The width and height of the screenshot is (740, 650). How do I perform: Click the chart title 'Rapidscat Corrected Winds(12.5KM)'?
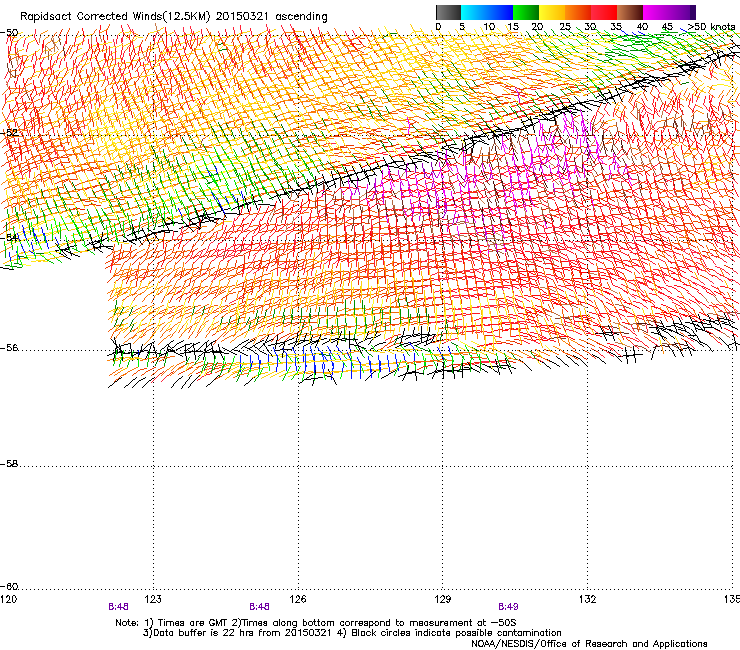(115, 17)
